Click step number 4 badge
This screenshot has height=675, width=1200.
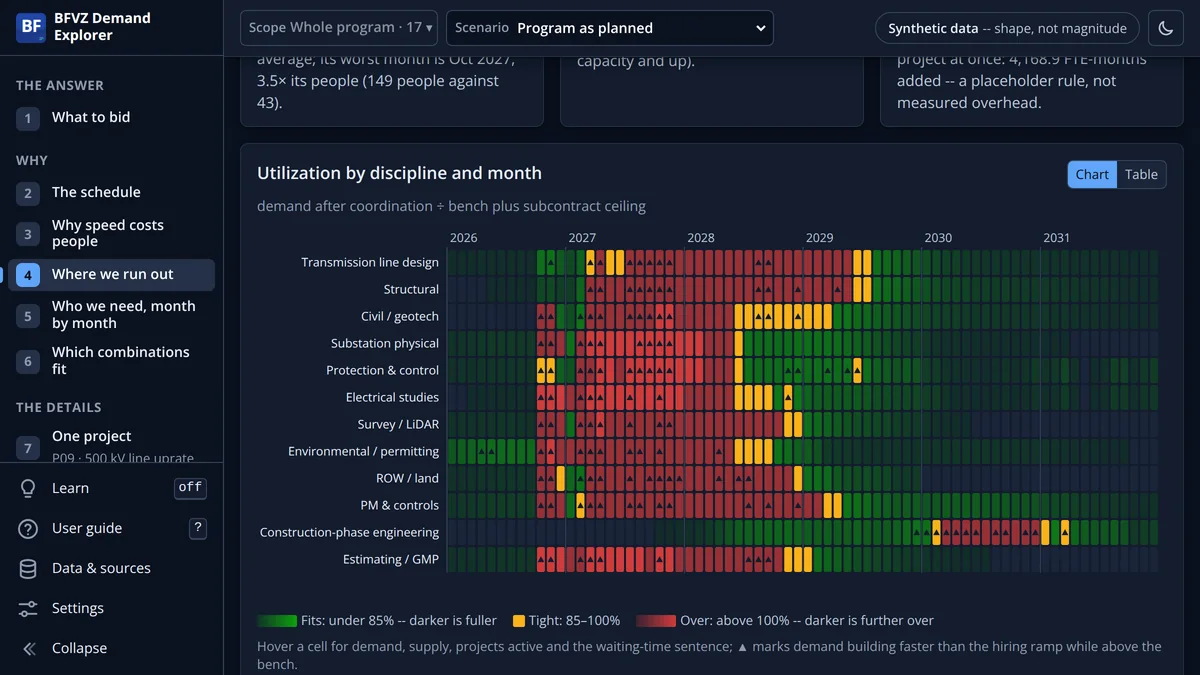(28, 275)
